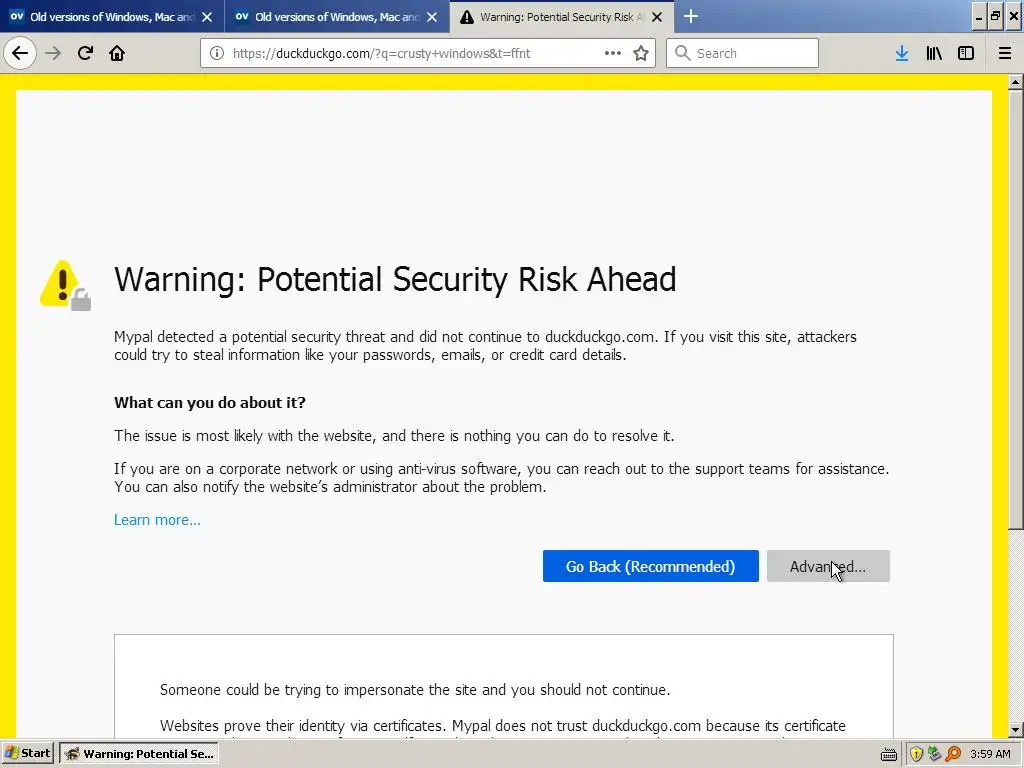Viewport: 1024px width, 768px height.
Task: Click the Advanced... button
Action: pyautogui.click(x=828, y=566)
